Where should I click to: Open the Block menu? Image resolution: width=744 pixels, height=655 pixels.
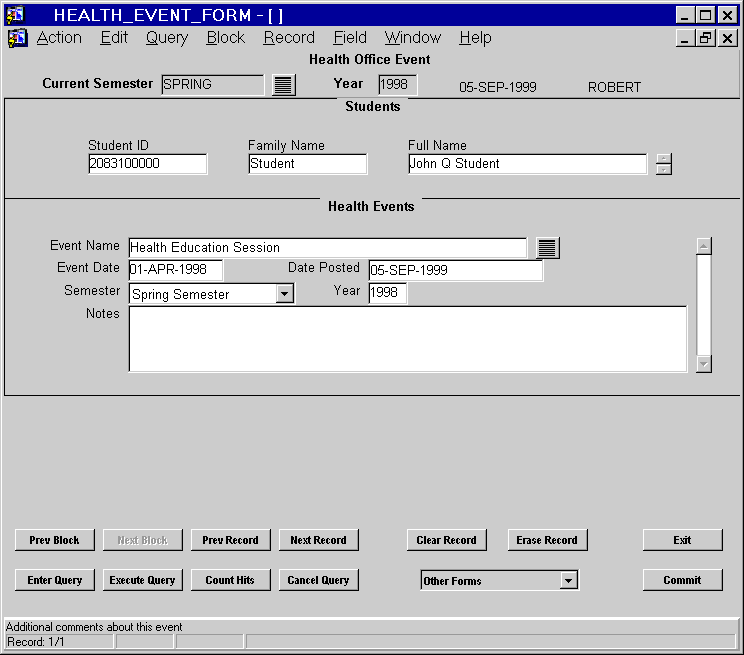tap(225, 37)
